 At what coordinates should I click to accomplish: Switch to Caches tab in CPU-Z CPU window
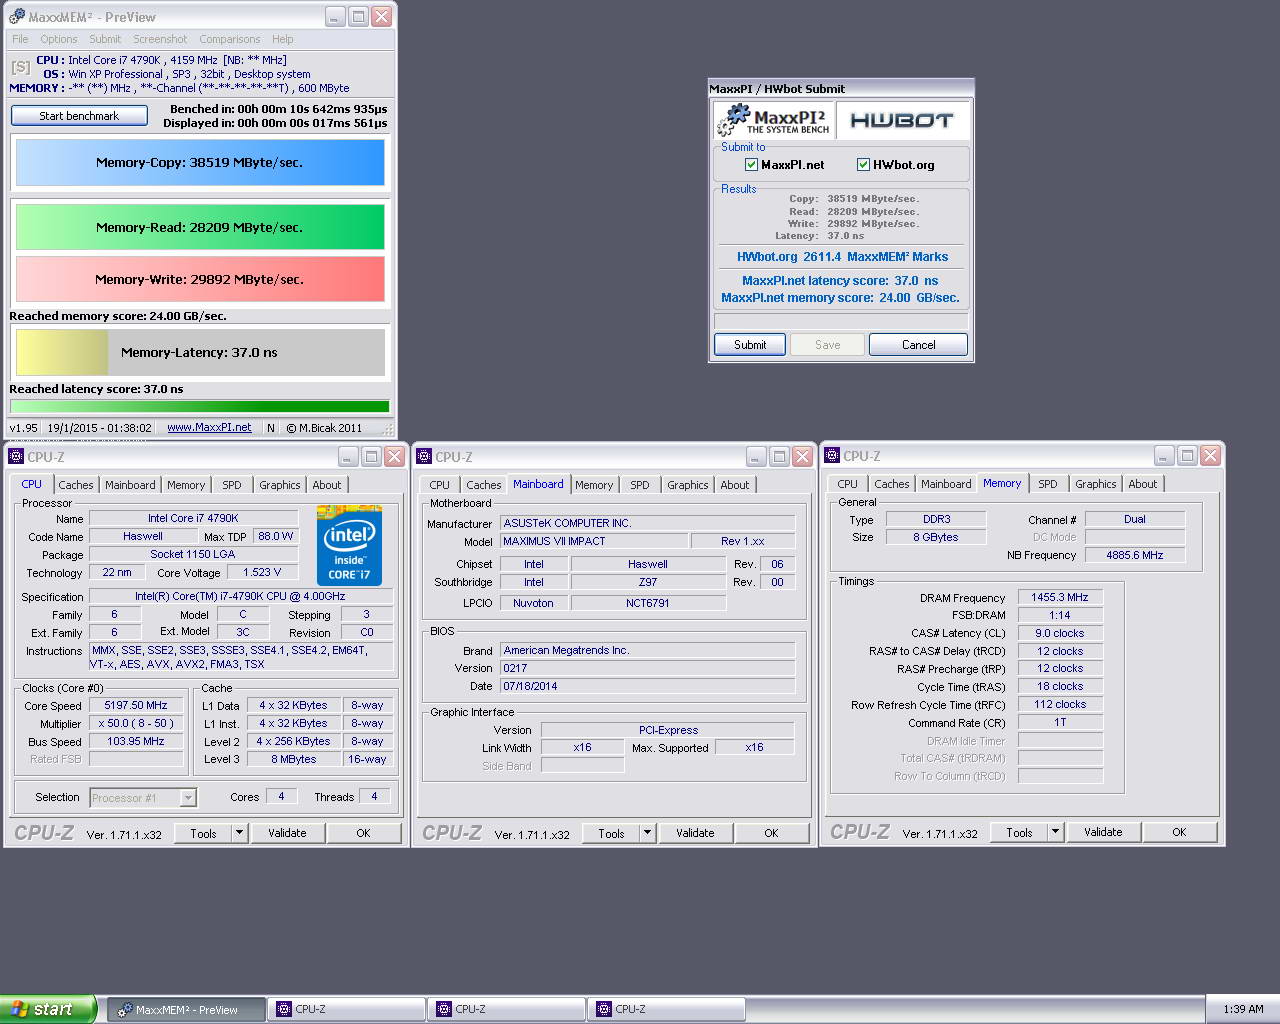pyautogui.click(x=75, y=485)
